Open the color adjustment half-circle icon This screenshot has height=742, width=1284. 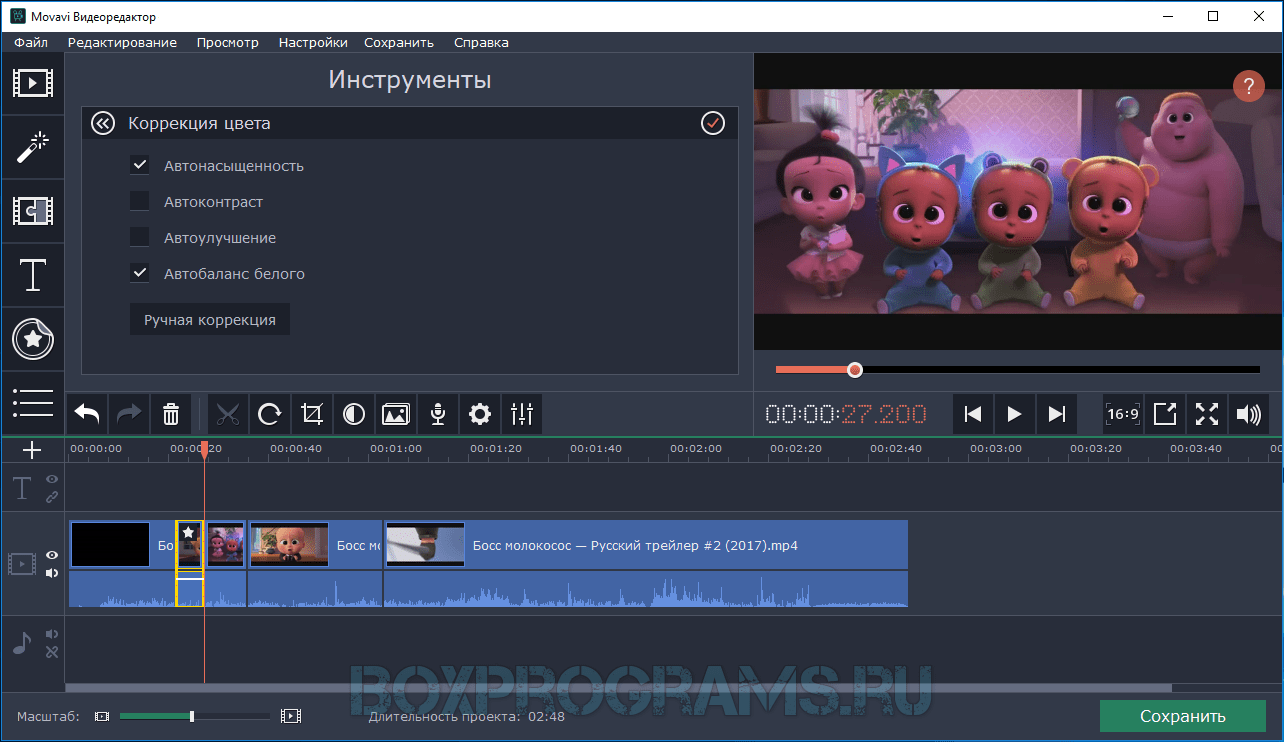[x=354, y=413]
